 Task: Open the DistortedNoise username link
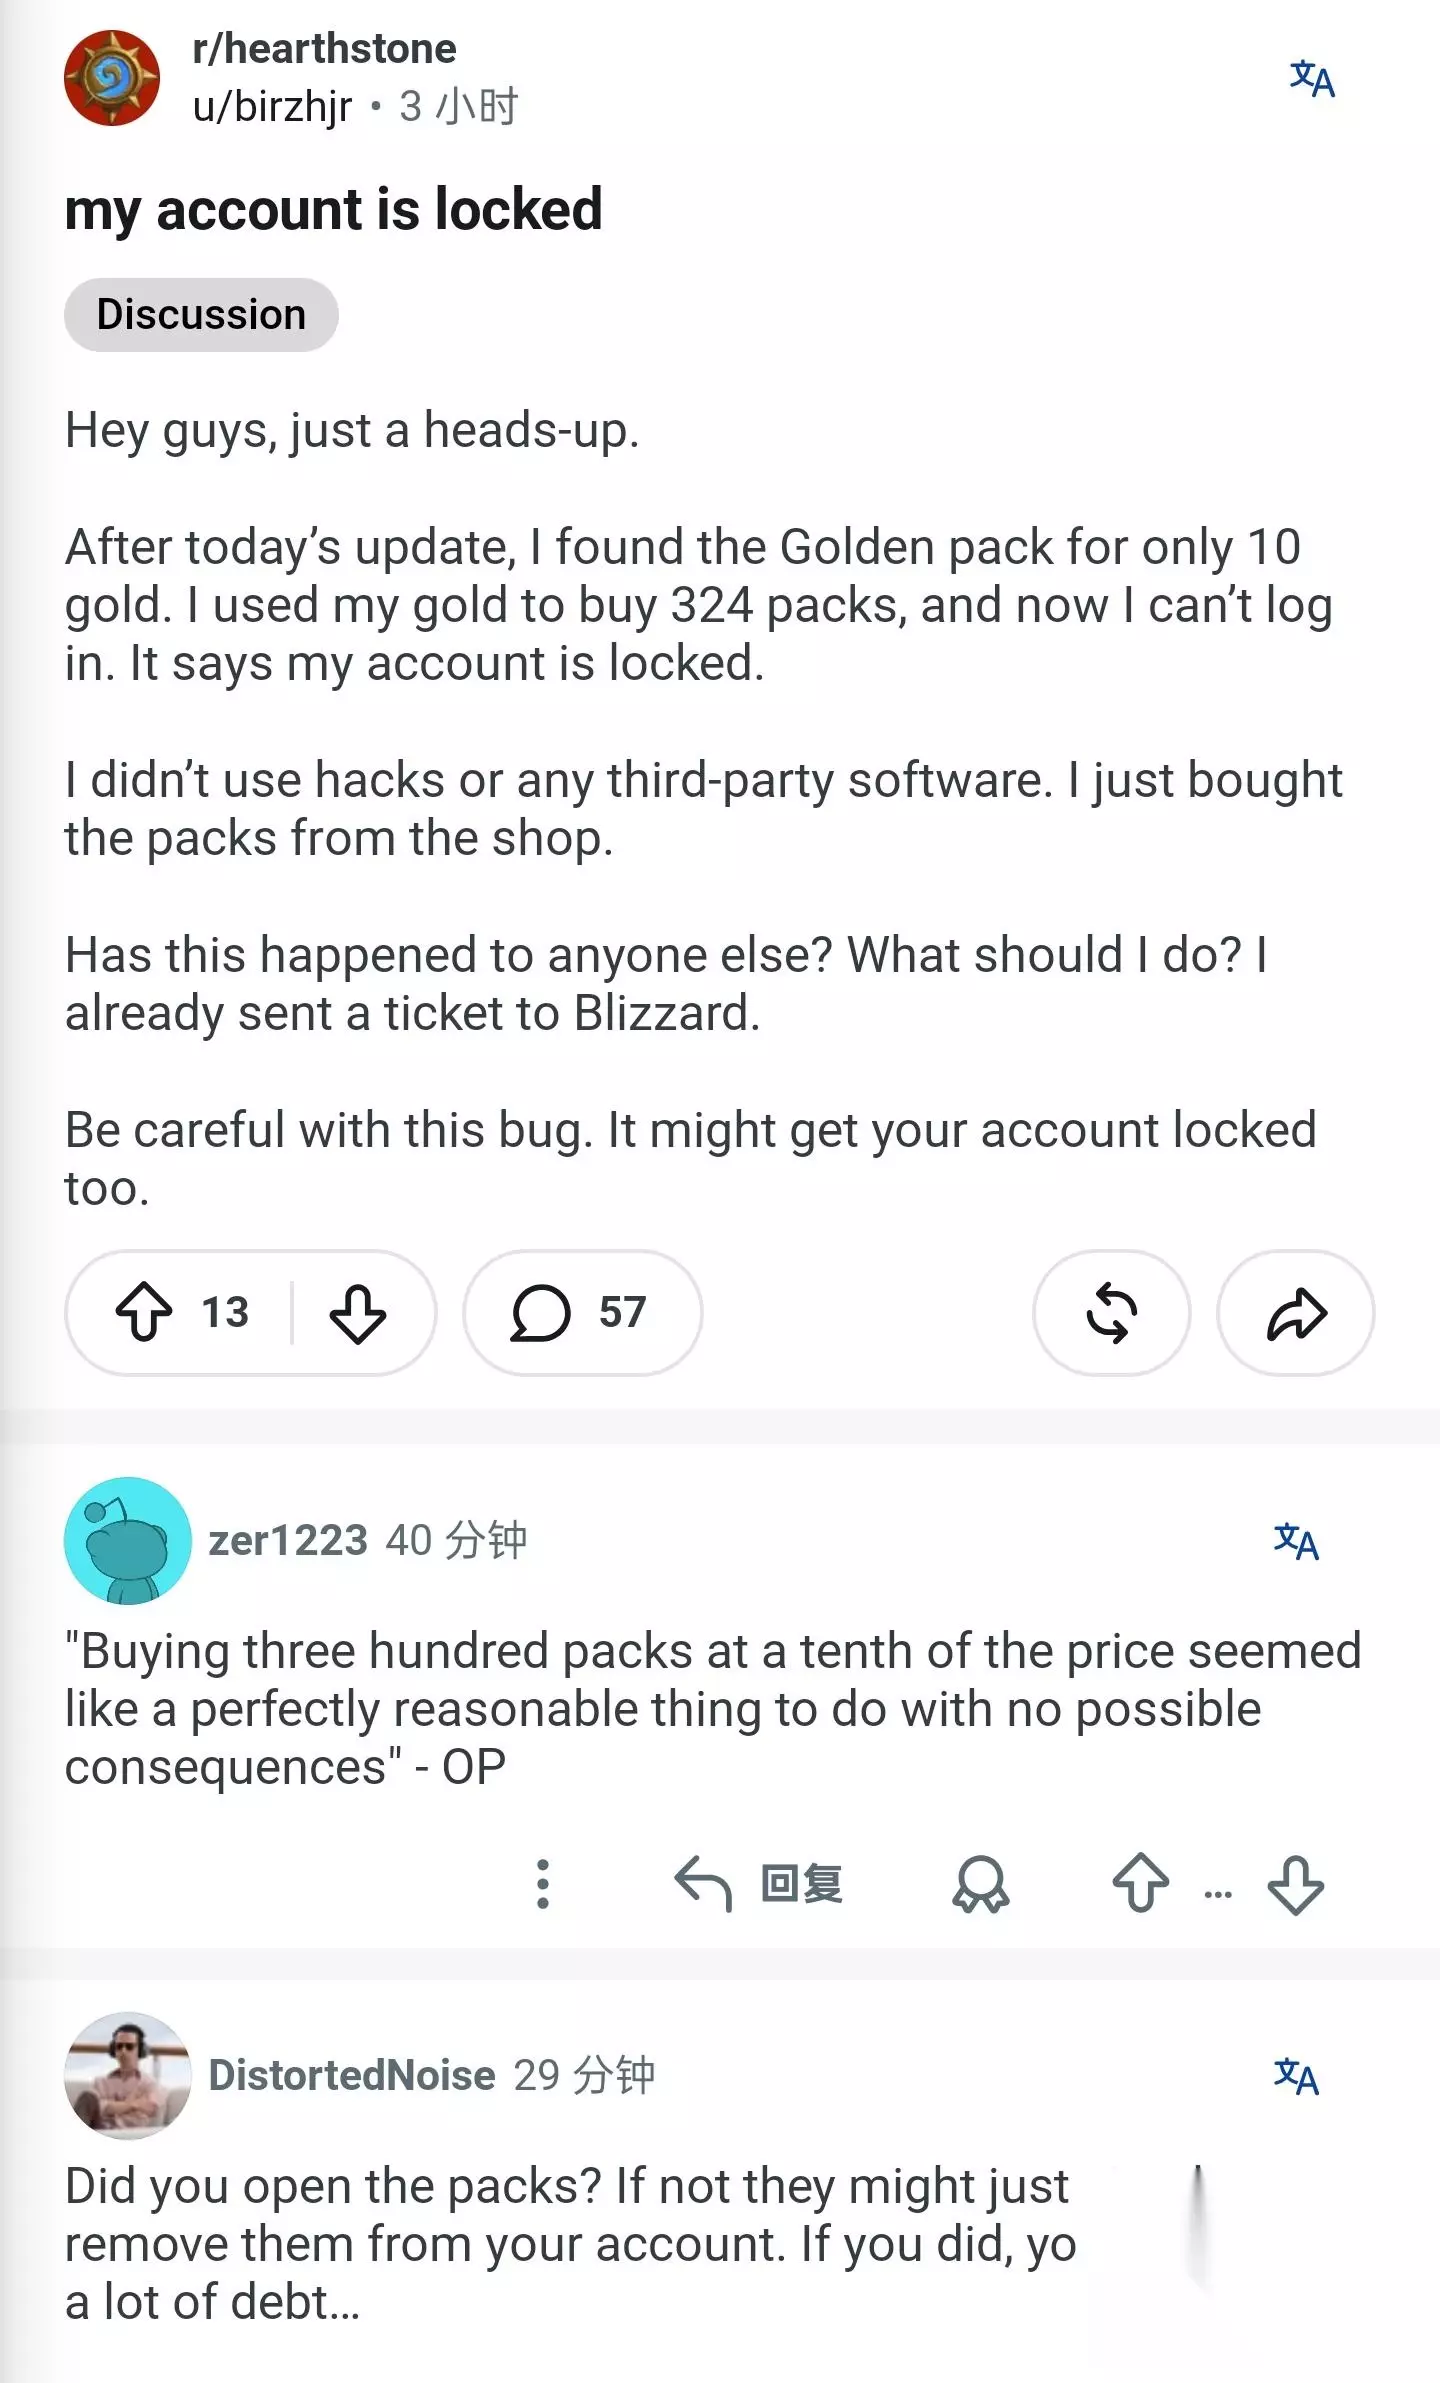pyautogui.click(x=352, y=2075)
